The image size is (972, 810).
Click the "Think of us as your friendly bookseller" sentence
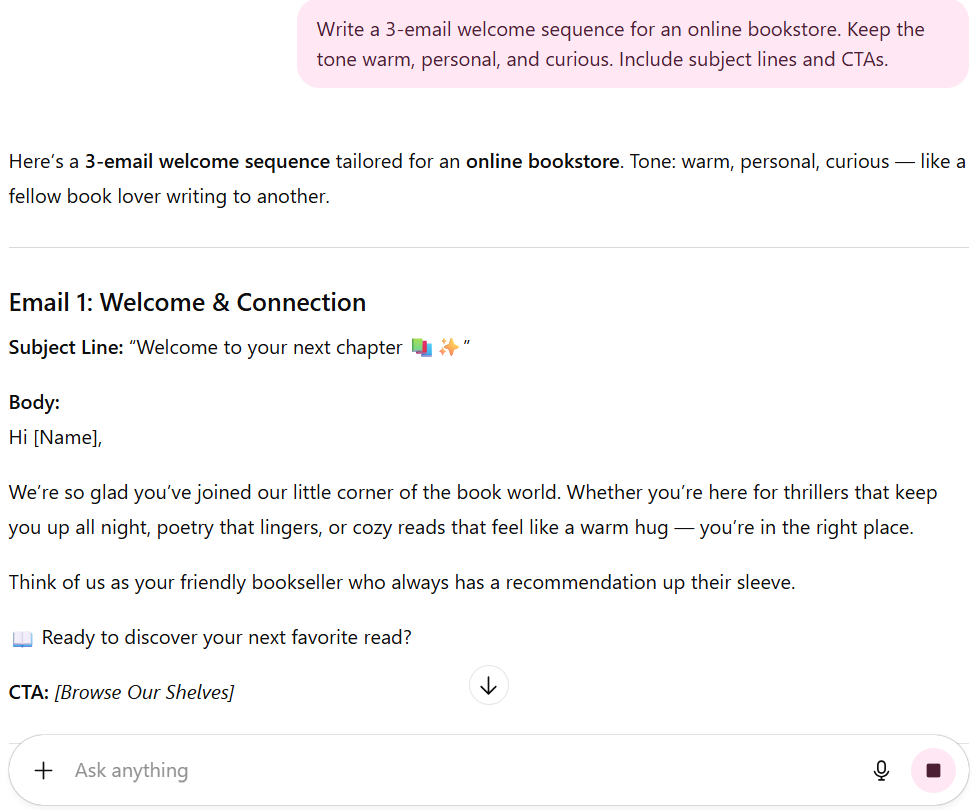[x=402, y=583]
